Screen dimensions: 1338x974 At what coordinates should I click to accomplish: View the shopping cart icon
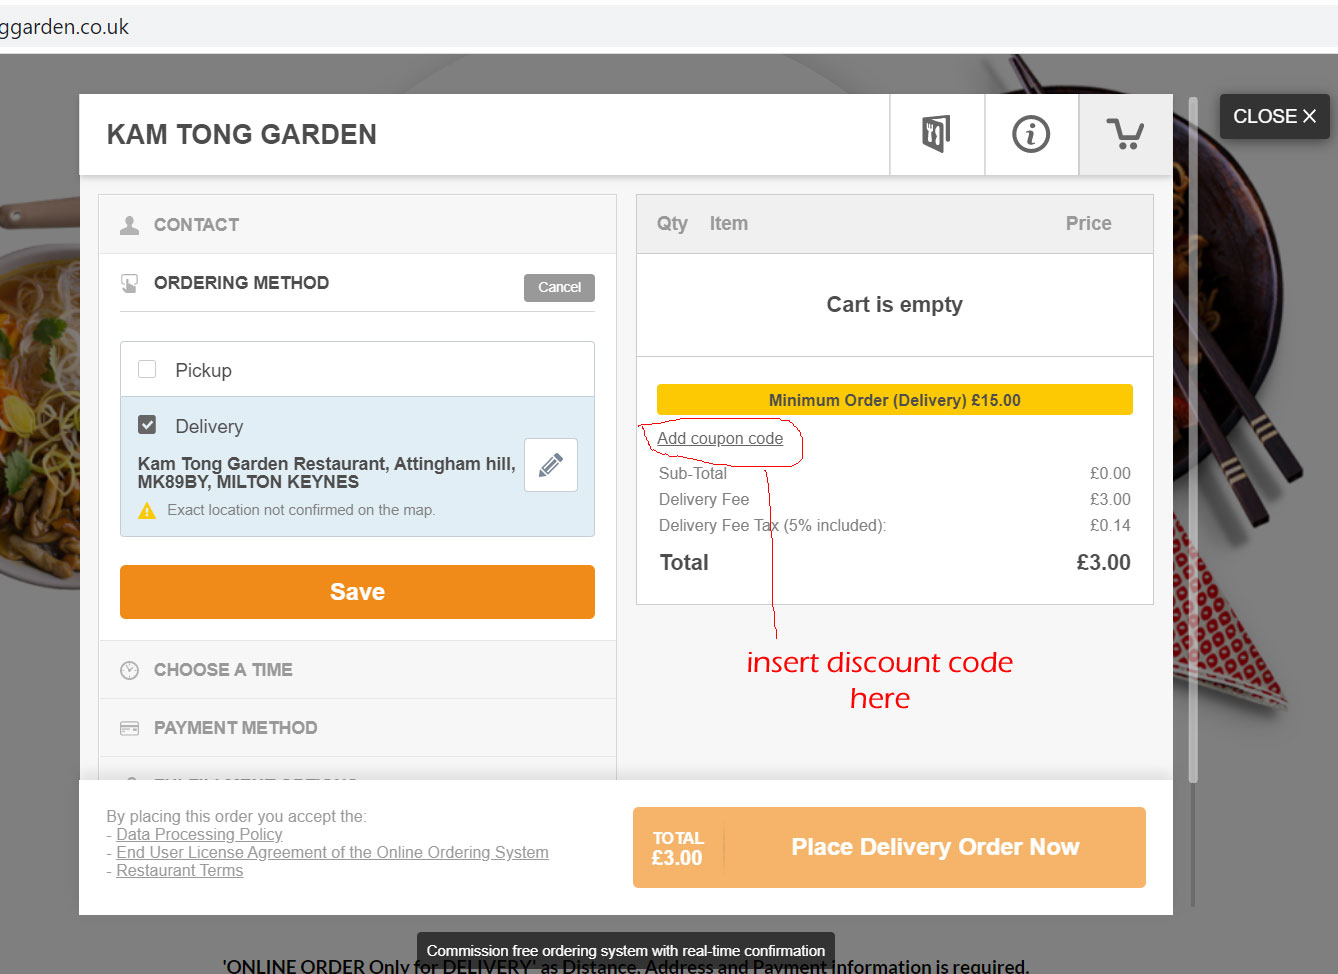pos(1126,133)
